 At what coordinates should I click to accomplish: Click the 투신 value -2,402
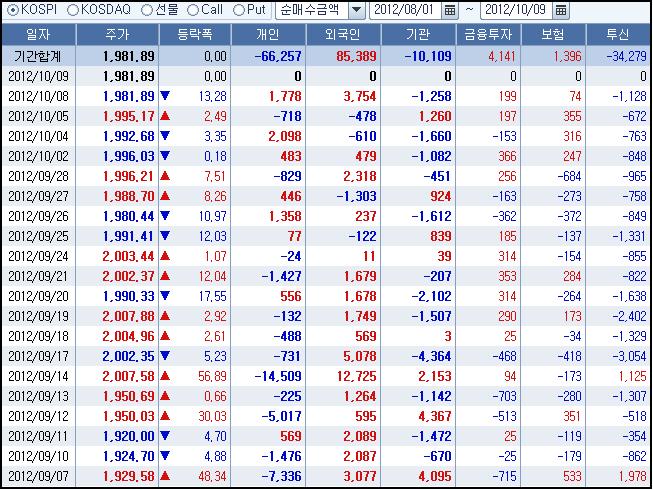coord(630,316)
